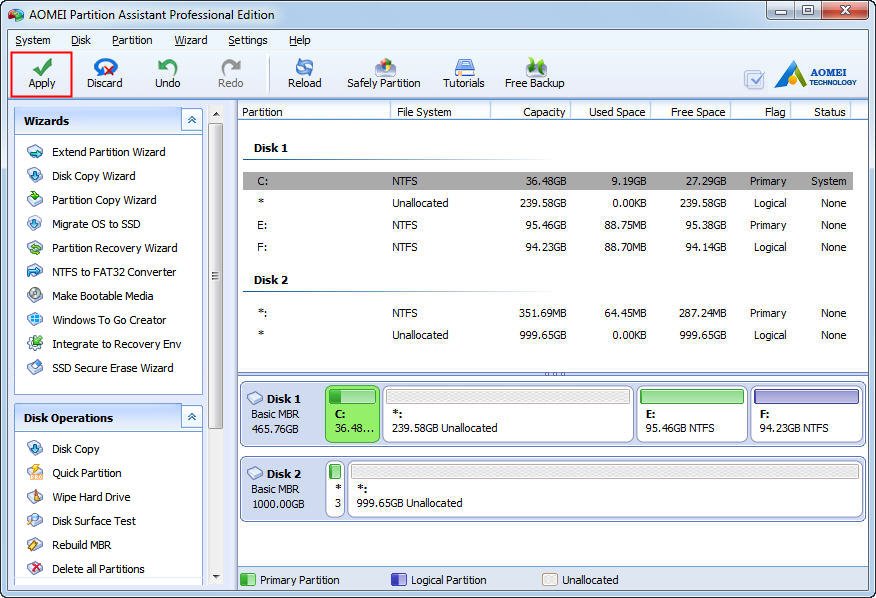Select the C: partition row

coord(548,181)
